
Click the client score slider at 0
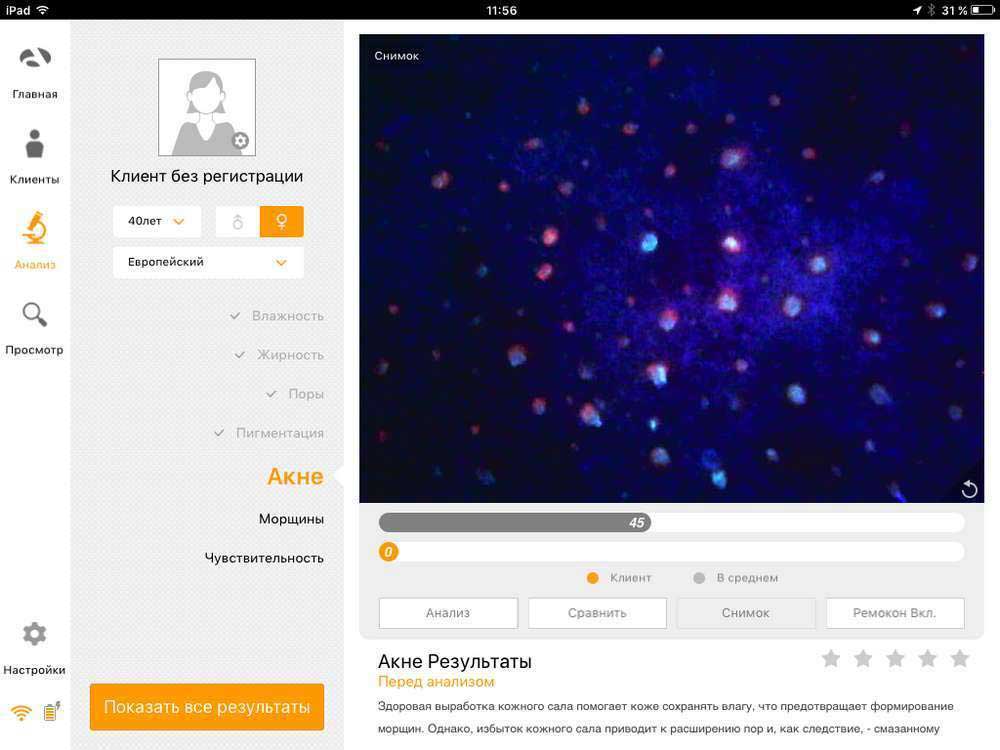tap(389, 552)
